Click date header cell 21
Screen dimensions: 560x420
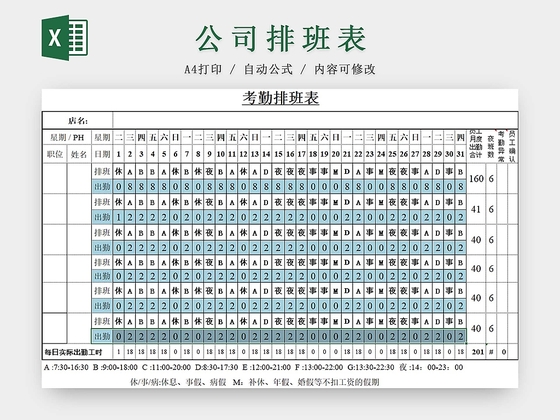coord(347,154)
